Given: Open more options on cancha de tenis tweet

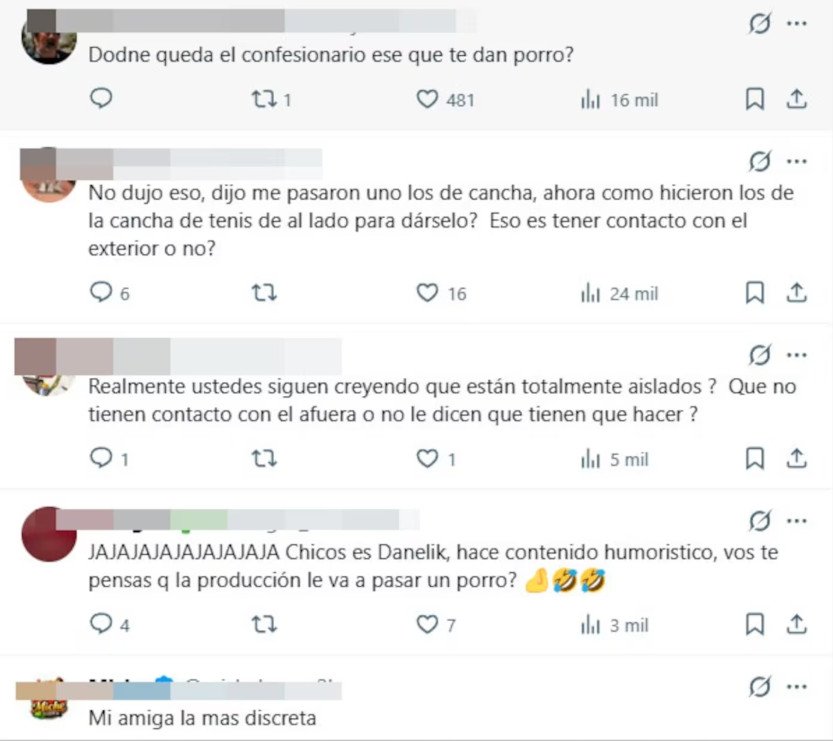Looking at the screenshot, I should click(x=796, y=161).
